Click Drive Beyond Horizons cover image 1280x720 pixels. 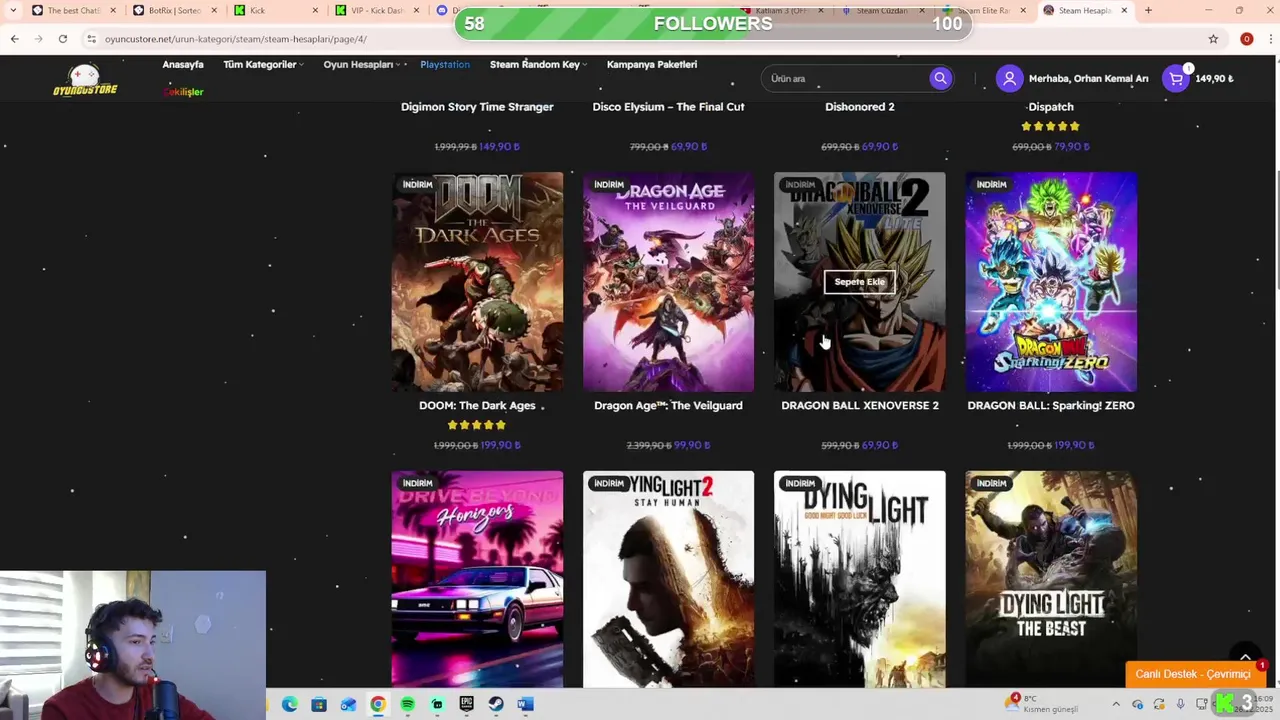tap(477, 579)
